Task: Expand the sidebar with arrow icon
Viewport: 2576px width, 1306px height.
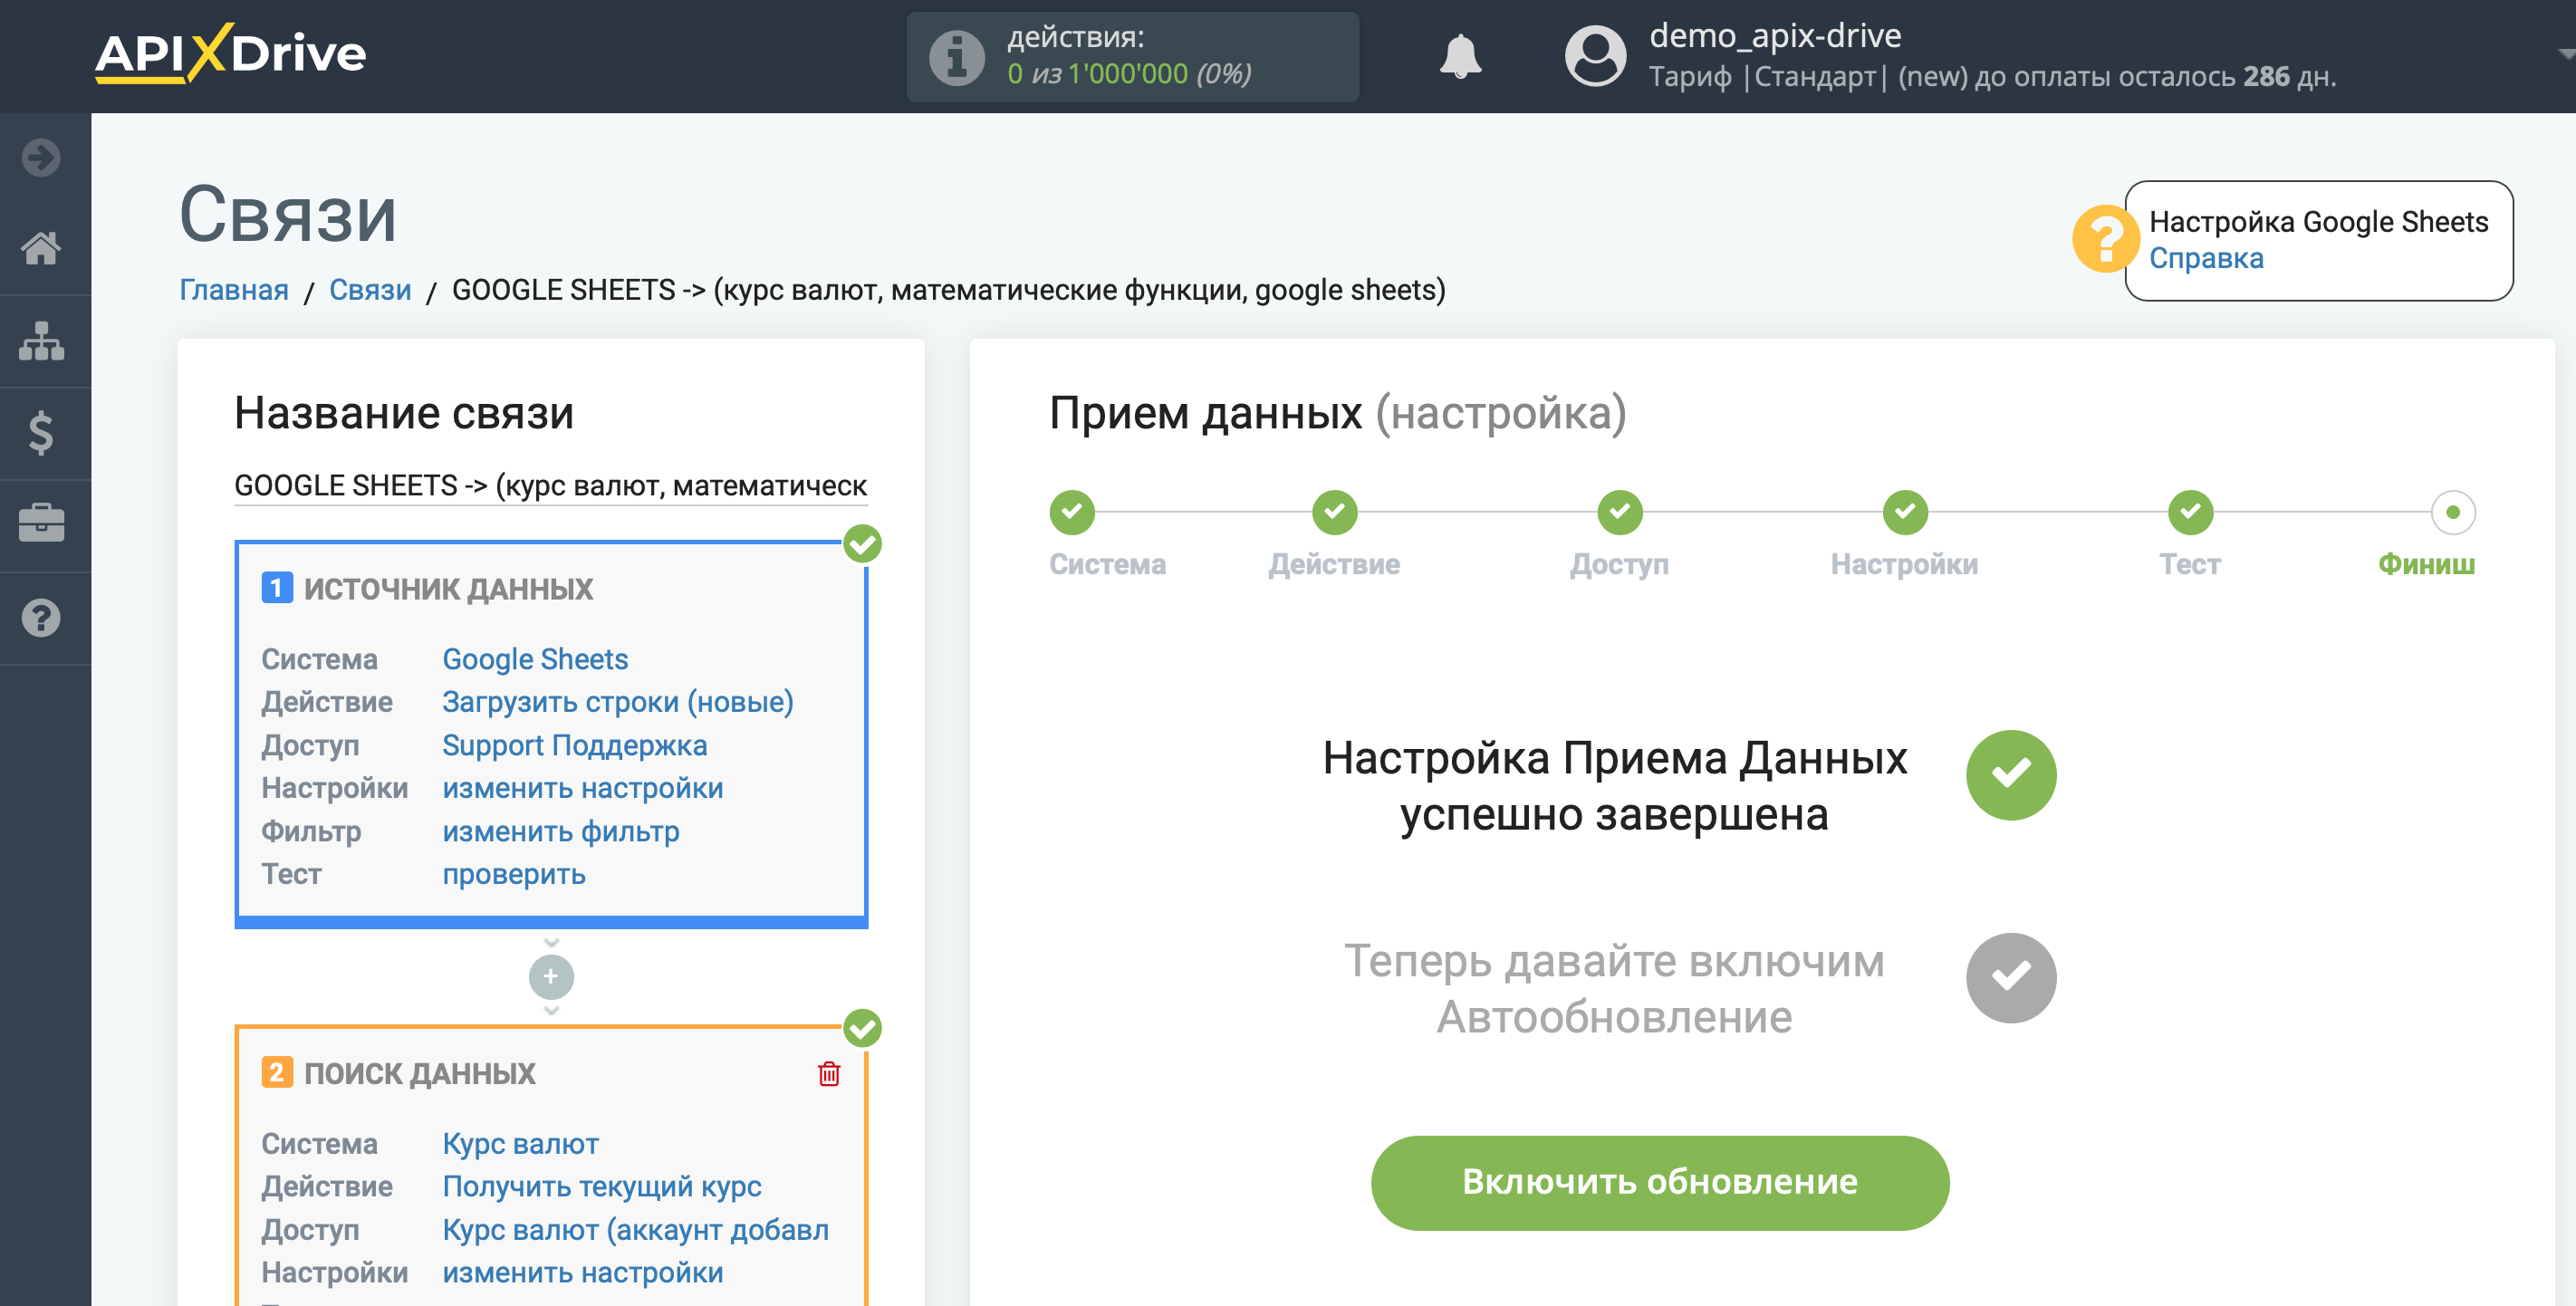Action: pyautogui.click(x=41, y=157)
